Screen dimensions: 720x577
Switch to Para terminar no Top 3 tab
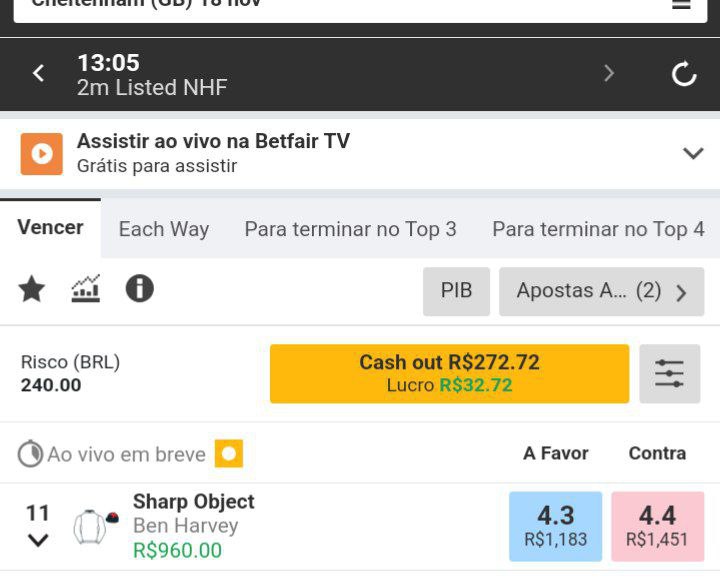click(350, 229)
